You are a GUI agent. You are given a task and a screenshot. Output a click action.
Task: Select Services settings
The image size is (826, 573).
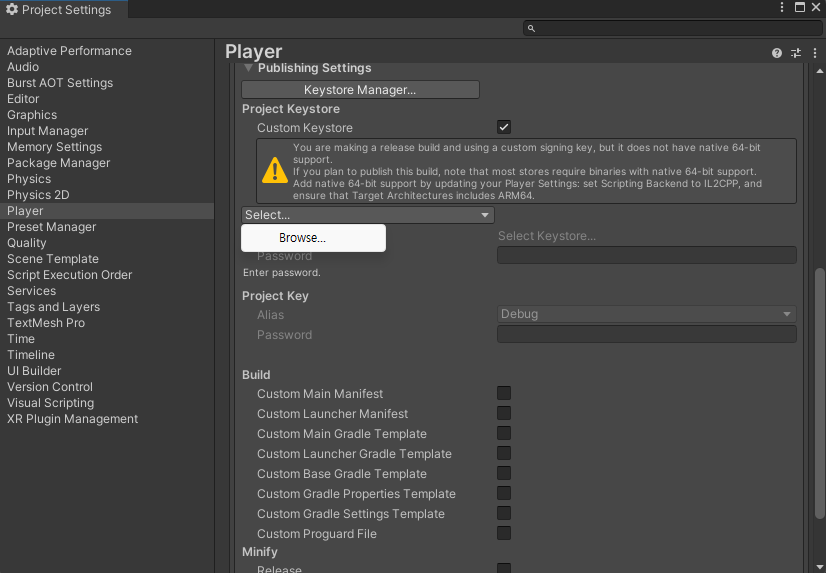pos(31,291)
